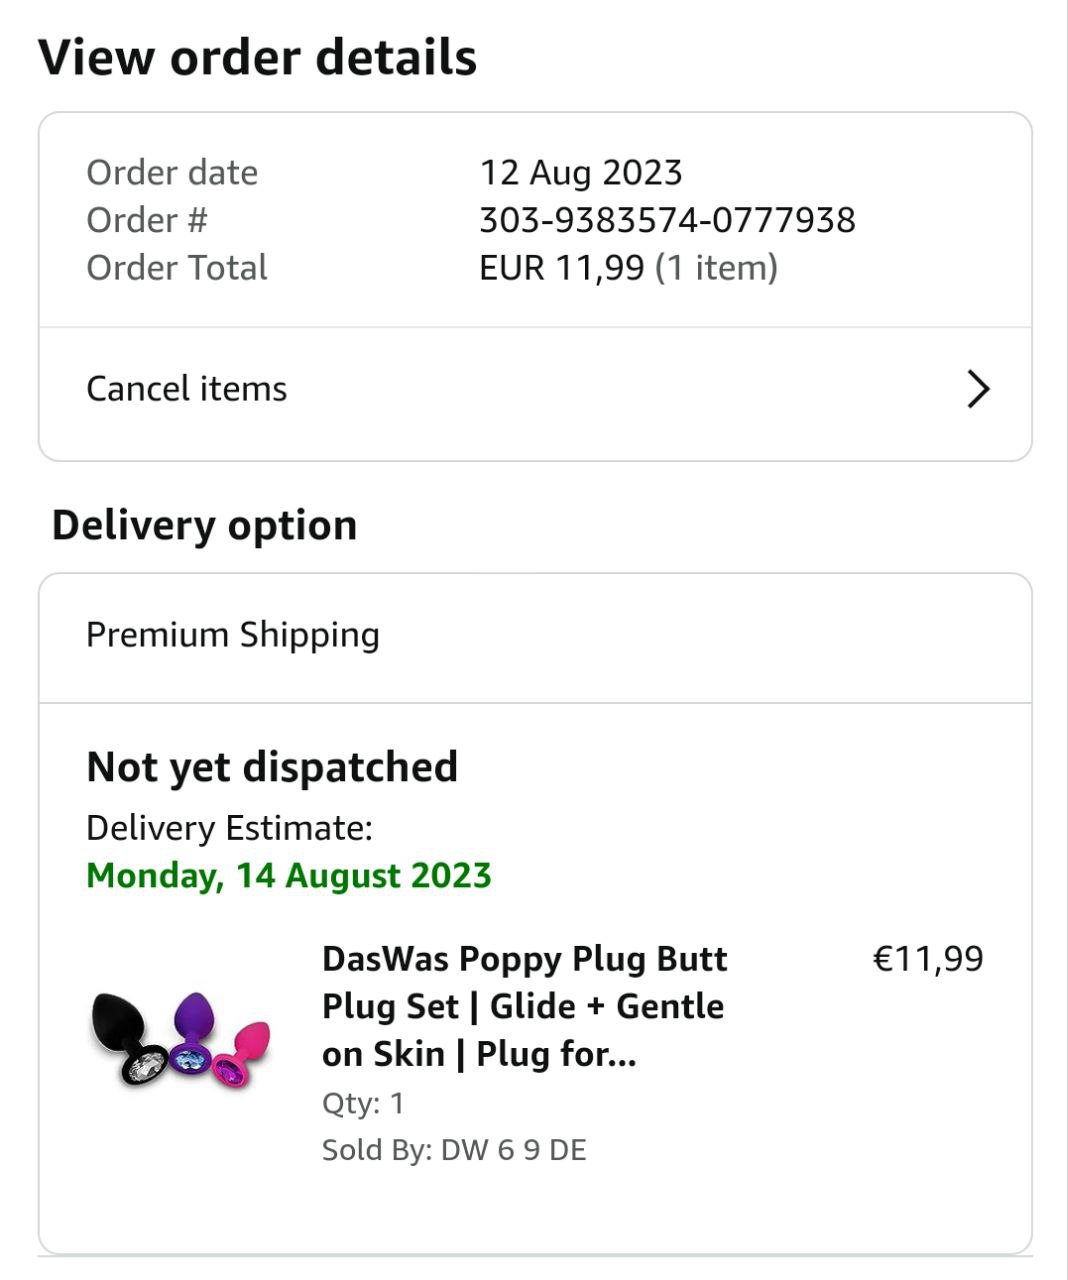Click the order number 303-9383574-0777938
This screenshot has width=1068, height=1280.
(x=667, y=220)
